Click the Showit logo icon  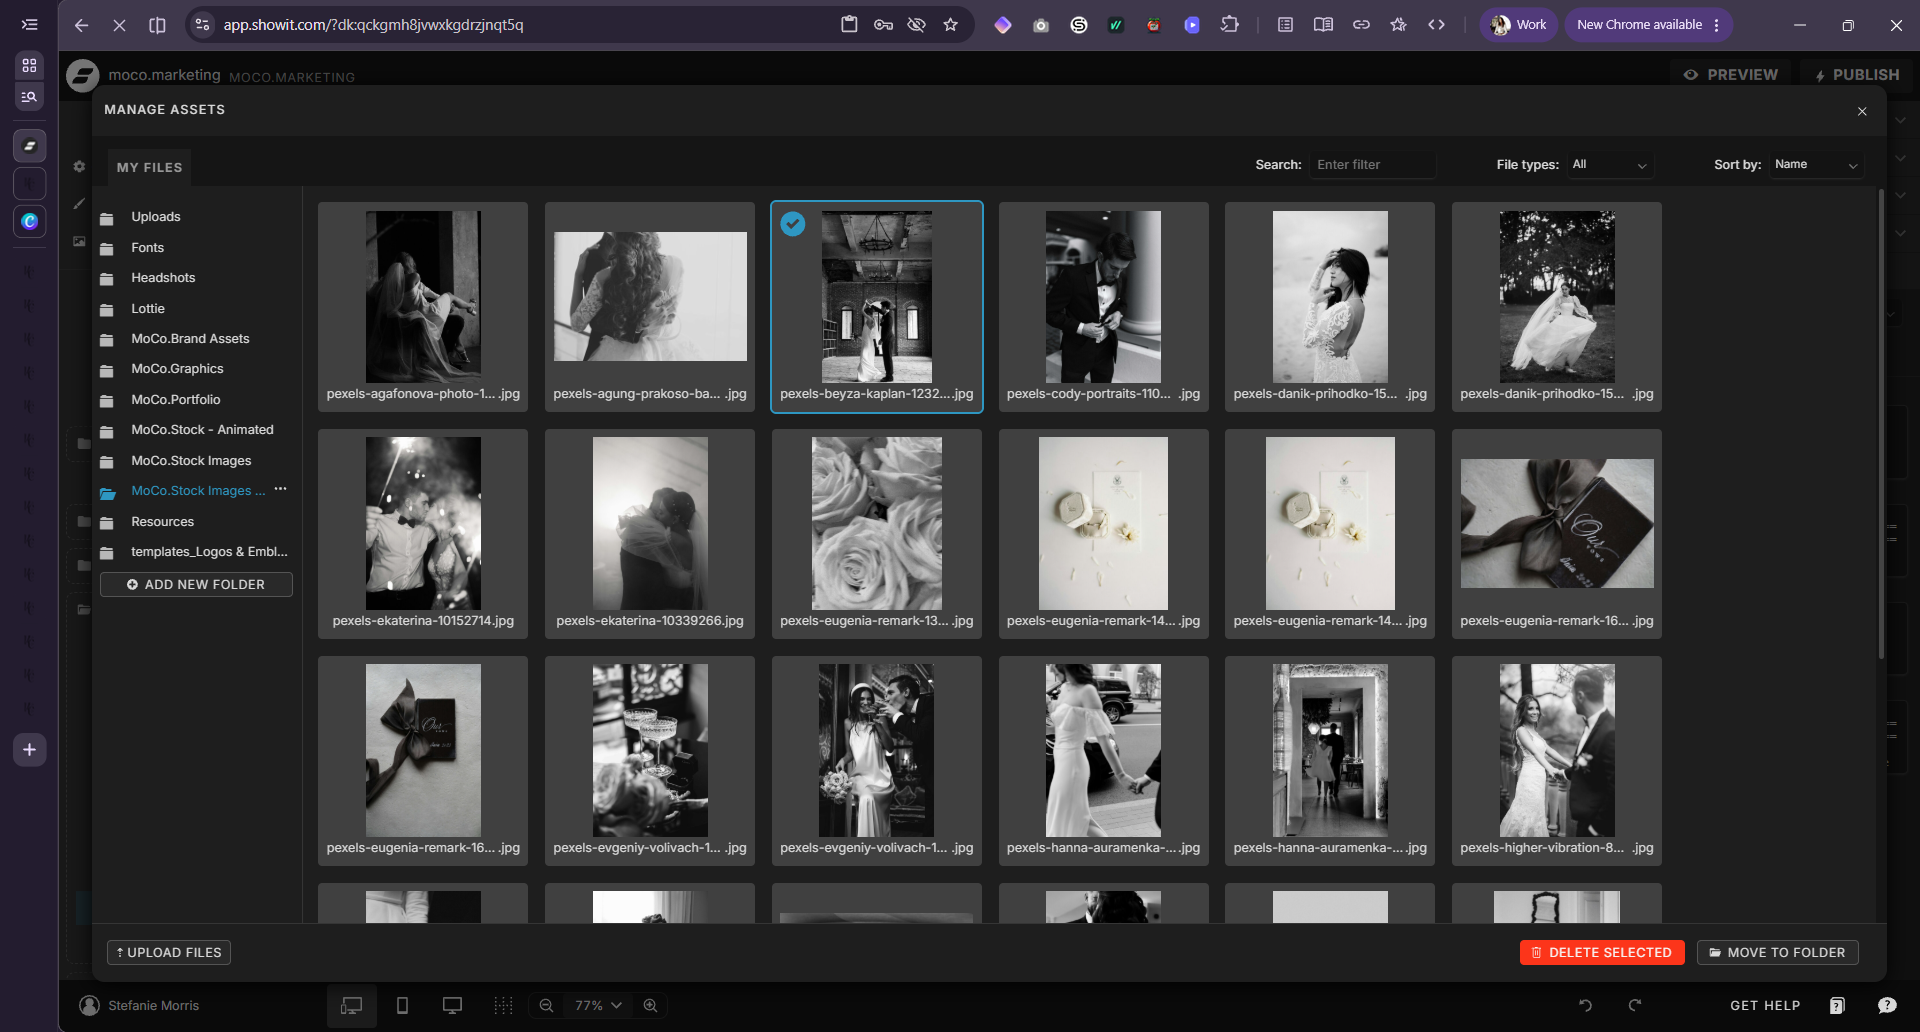pos(82,75)
